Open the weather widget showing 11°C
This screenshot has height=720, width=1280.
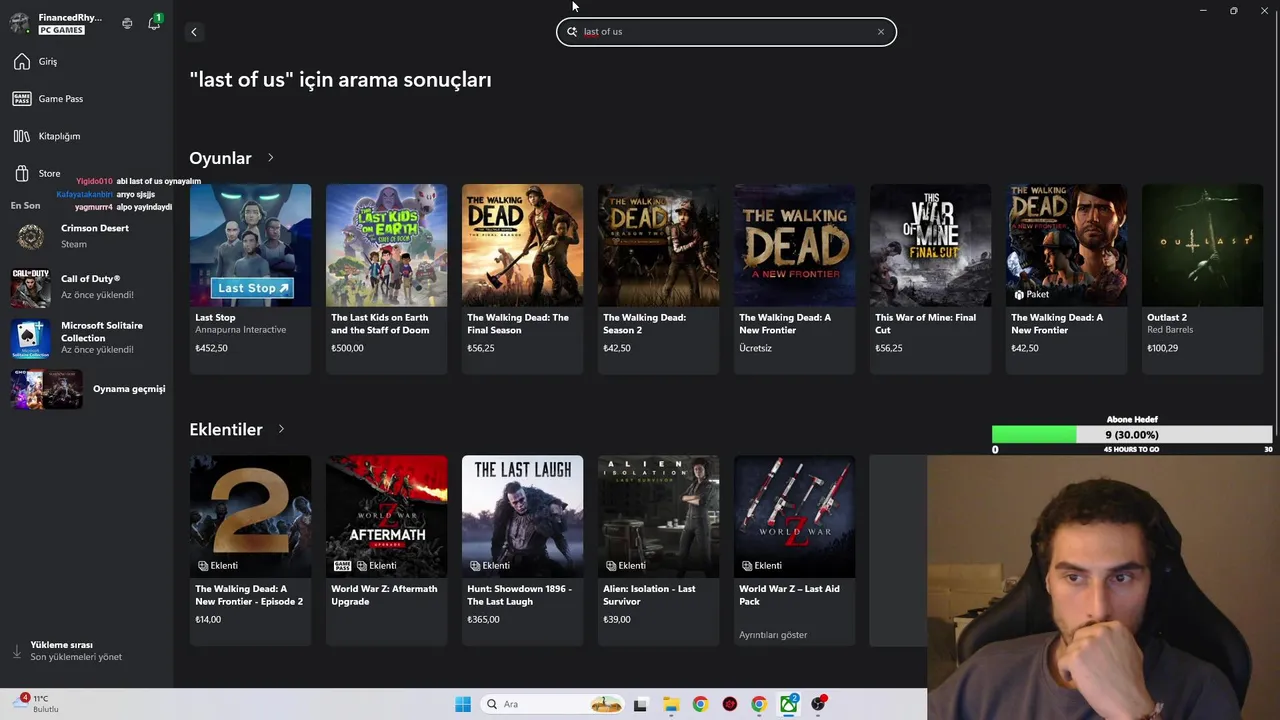36,703
